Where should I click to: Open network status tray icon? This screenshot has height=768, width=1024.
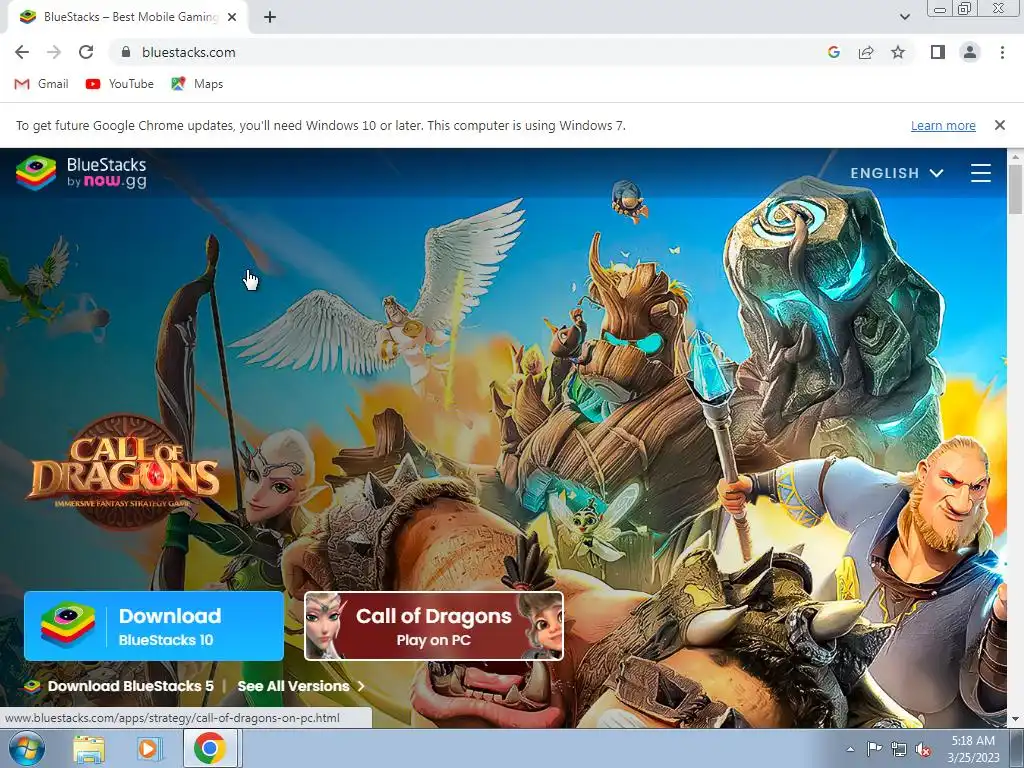coord(899,749)
